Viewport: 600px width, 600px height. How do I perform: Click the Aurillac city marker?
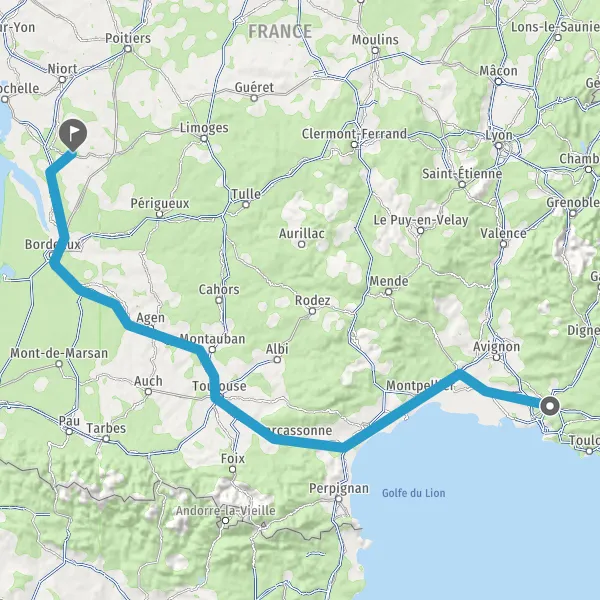[x=302, y=244]
